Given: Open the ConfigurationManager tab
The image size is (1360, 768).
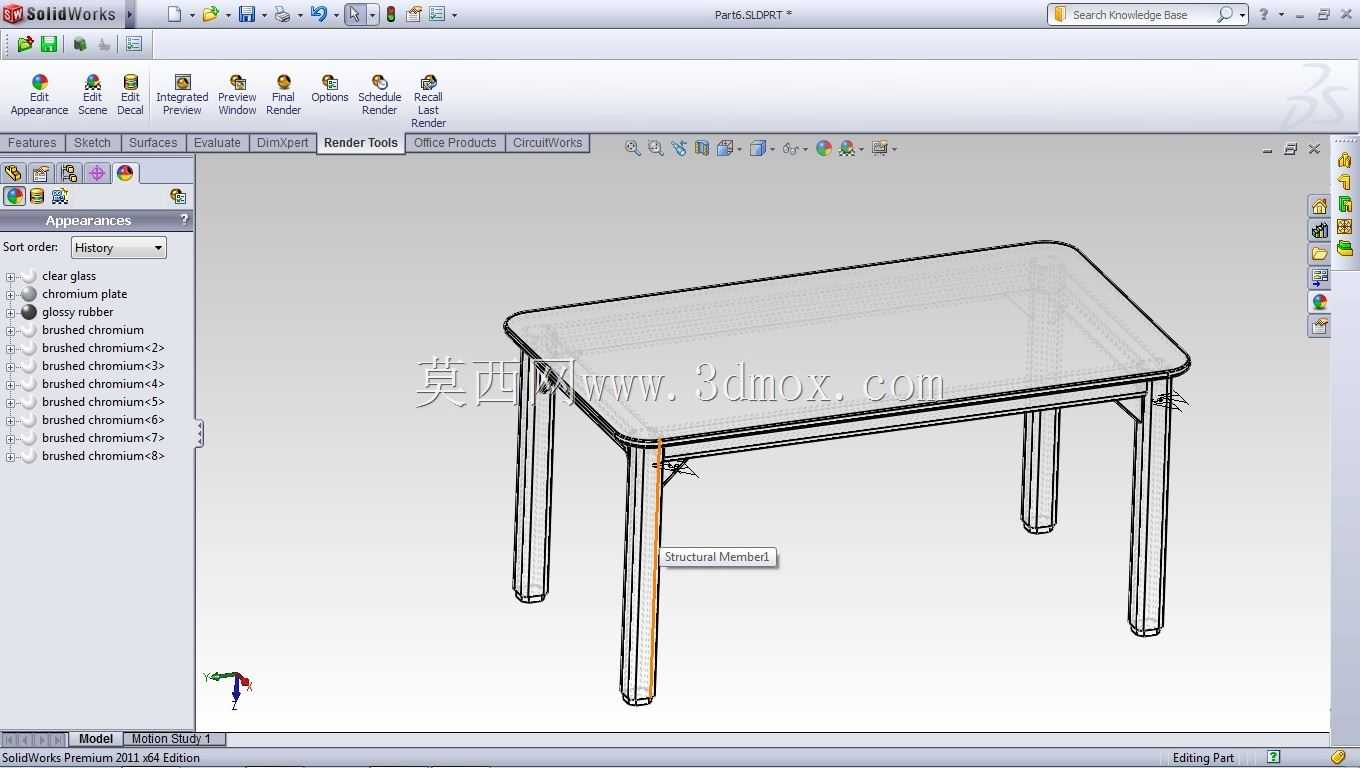Looking at the screenshot, I should point(69,173).
